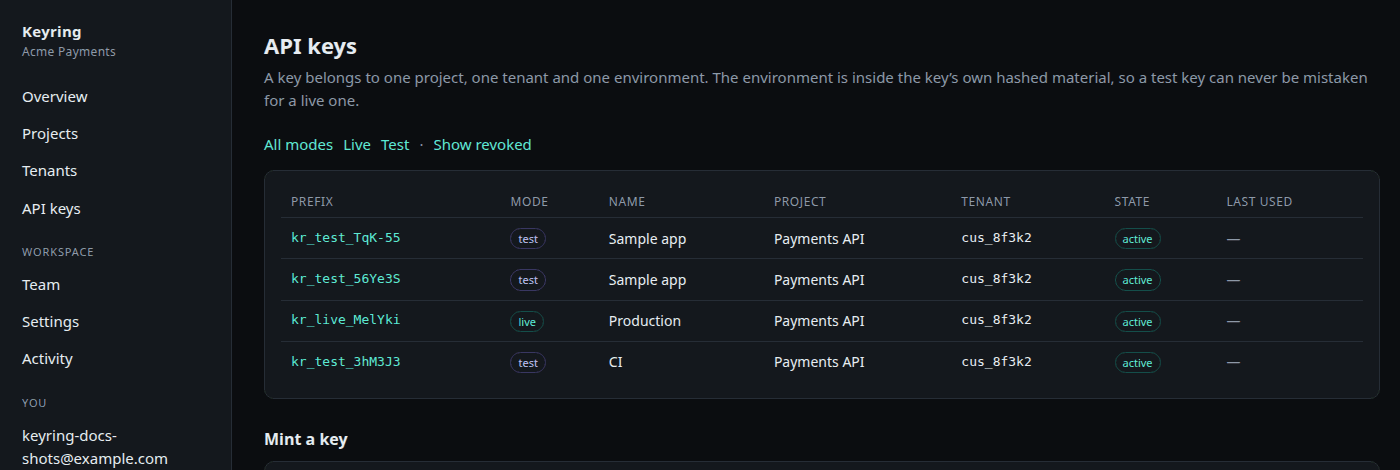Image resolution: width=1400 pixels, height=470 pixels.
Task: Click the PROJECT column header
Action: click(x=800, y=201)
